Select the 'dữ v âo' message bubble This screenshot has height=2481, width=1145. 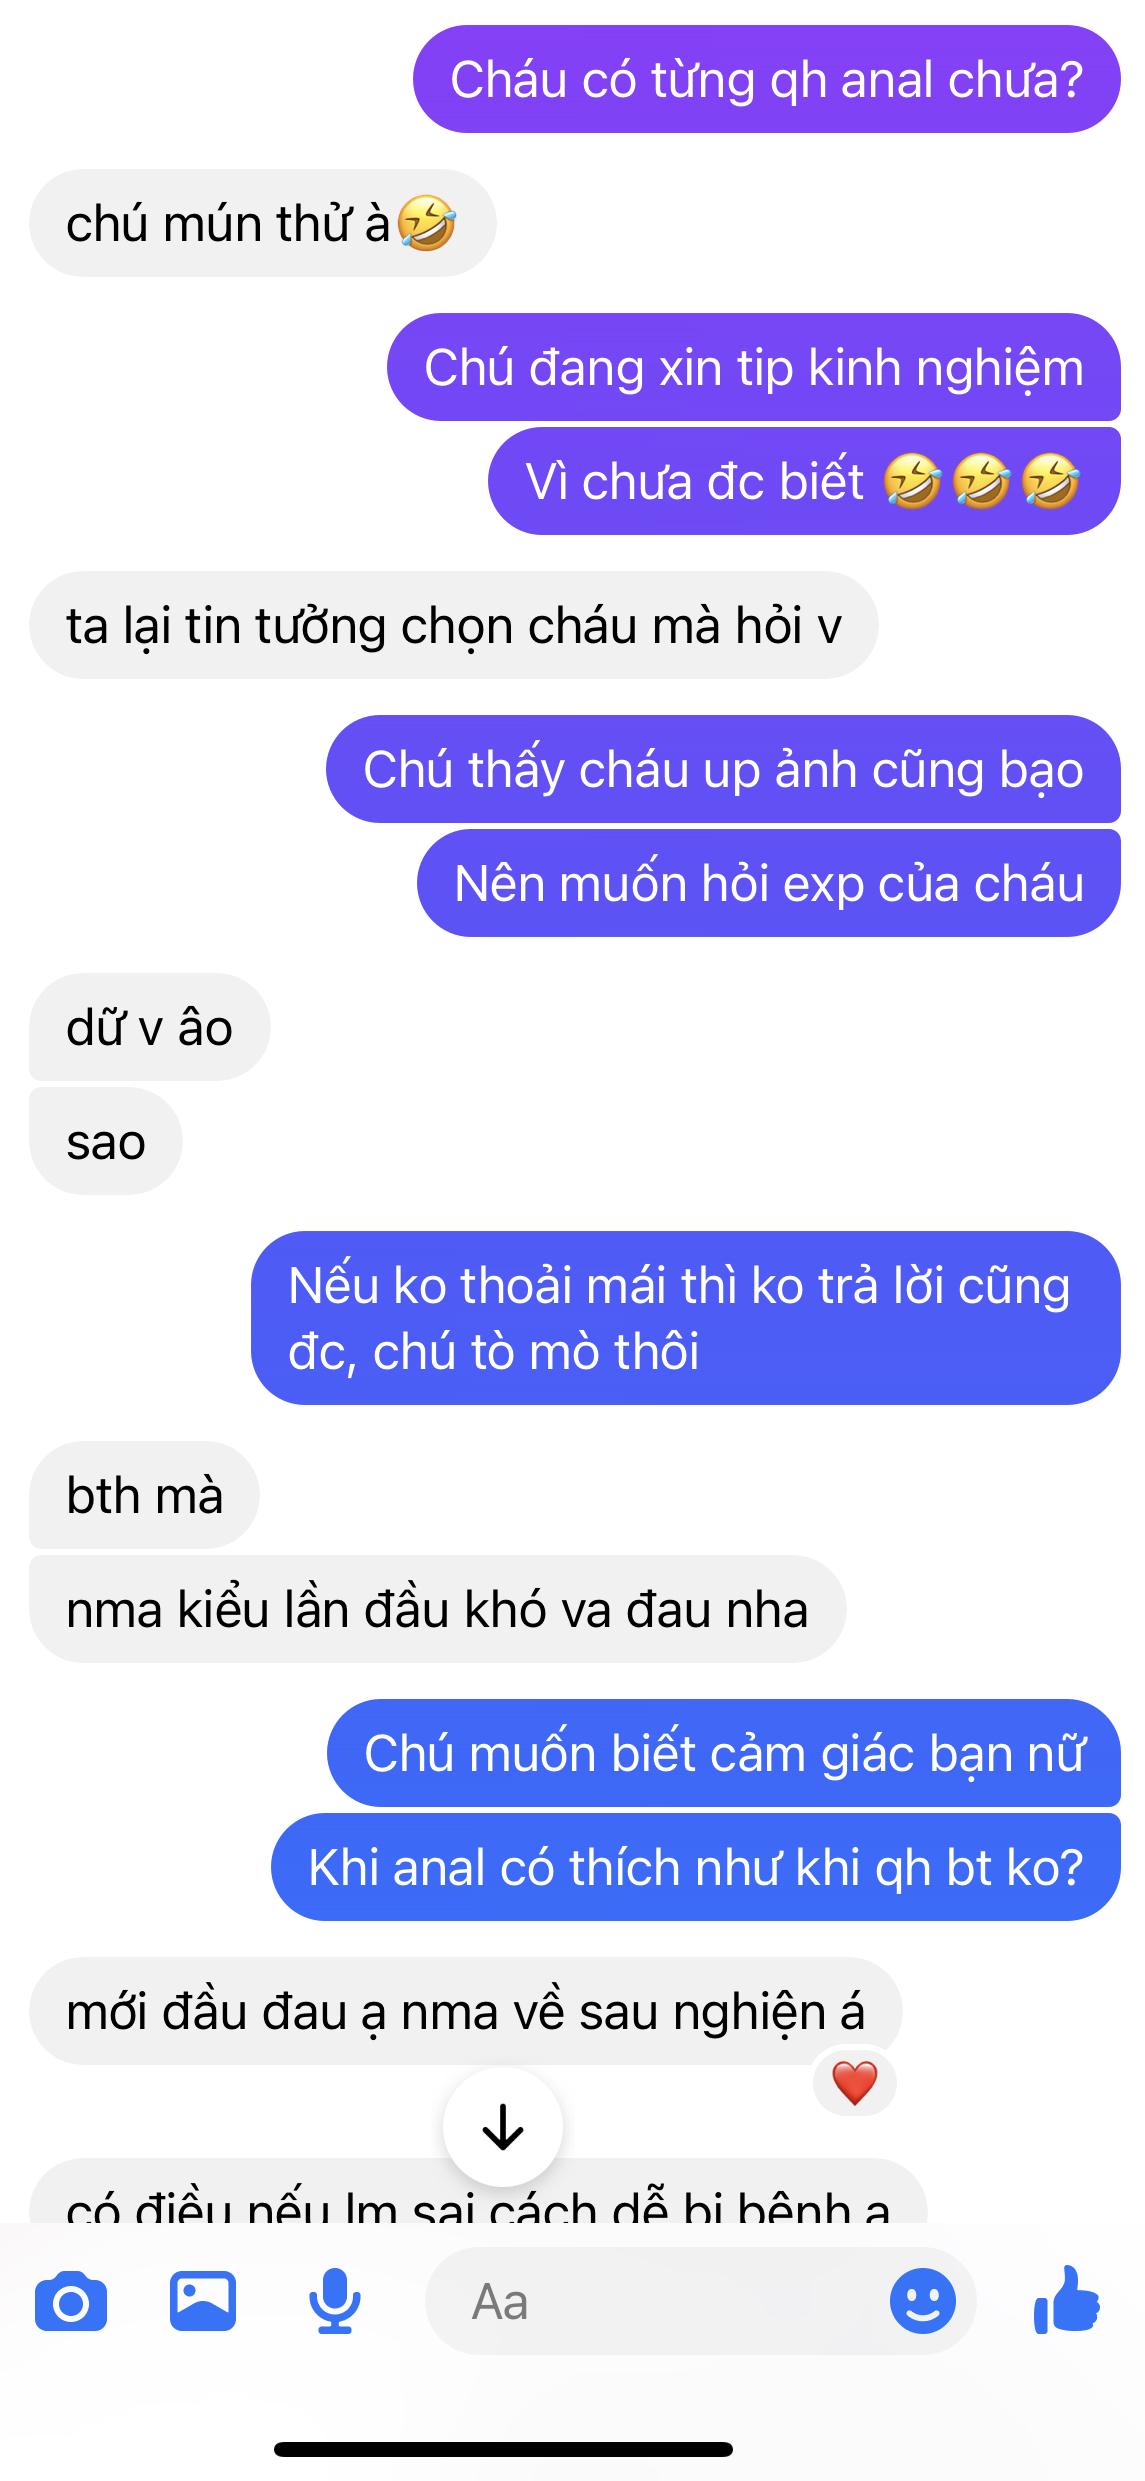[150, 1027]
